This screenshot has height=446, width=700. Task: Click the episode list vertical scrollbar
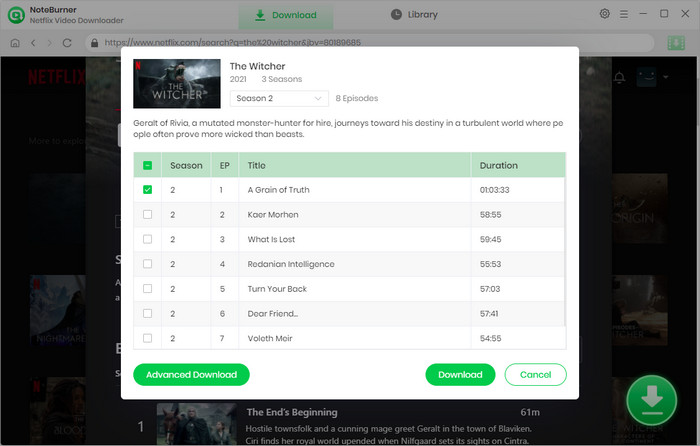coord(565,251)
